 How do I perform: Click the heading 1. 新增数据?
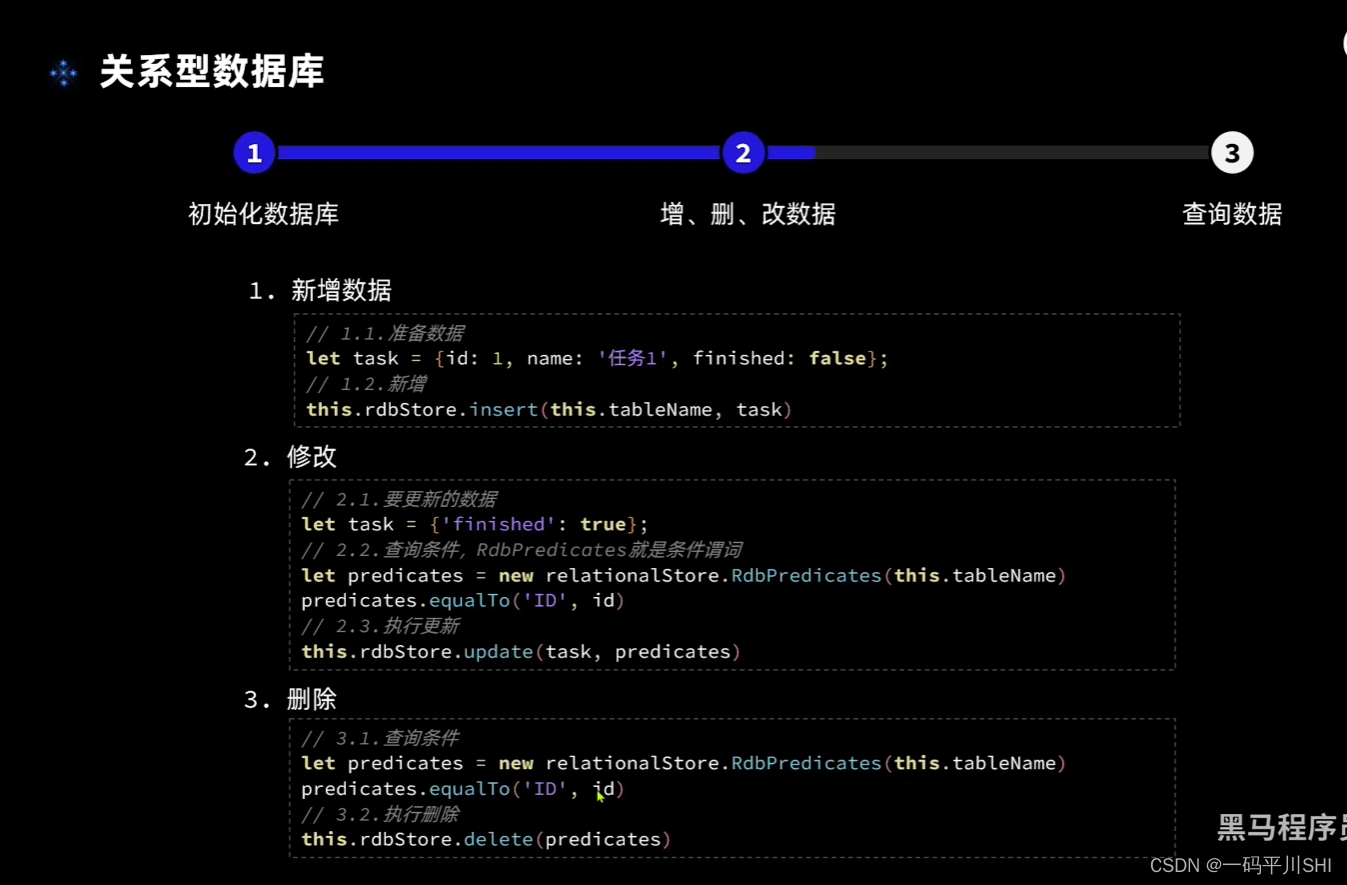pos(320,290)
